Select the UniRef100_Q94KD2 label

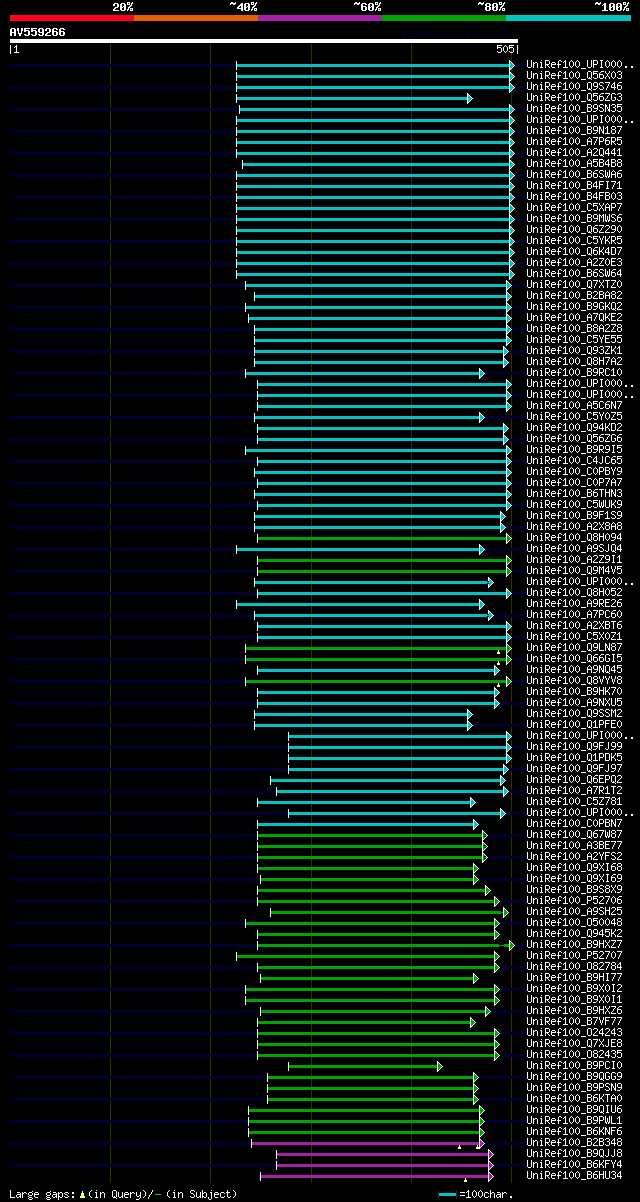click(x=574, y=427)
